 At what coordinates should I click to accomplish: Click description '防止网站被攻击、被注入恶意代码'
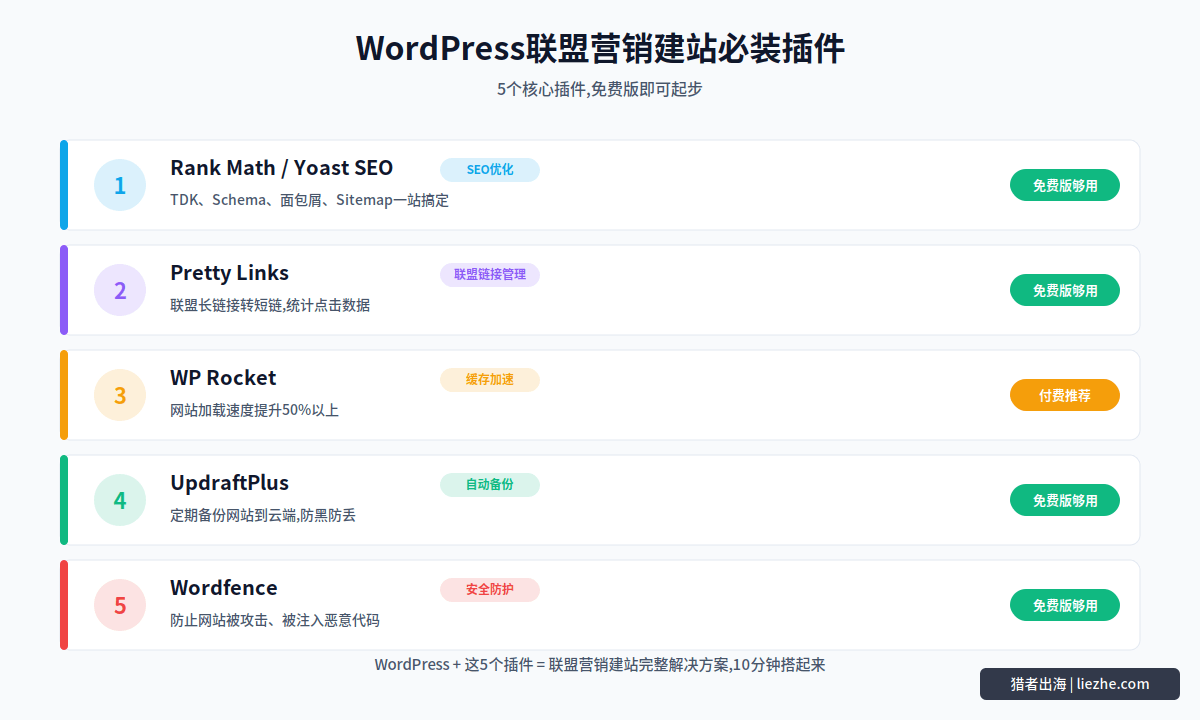click(275, 620)
